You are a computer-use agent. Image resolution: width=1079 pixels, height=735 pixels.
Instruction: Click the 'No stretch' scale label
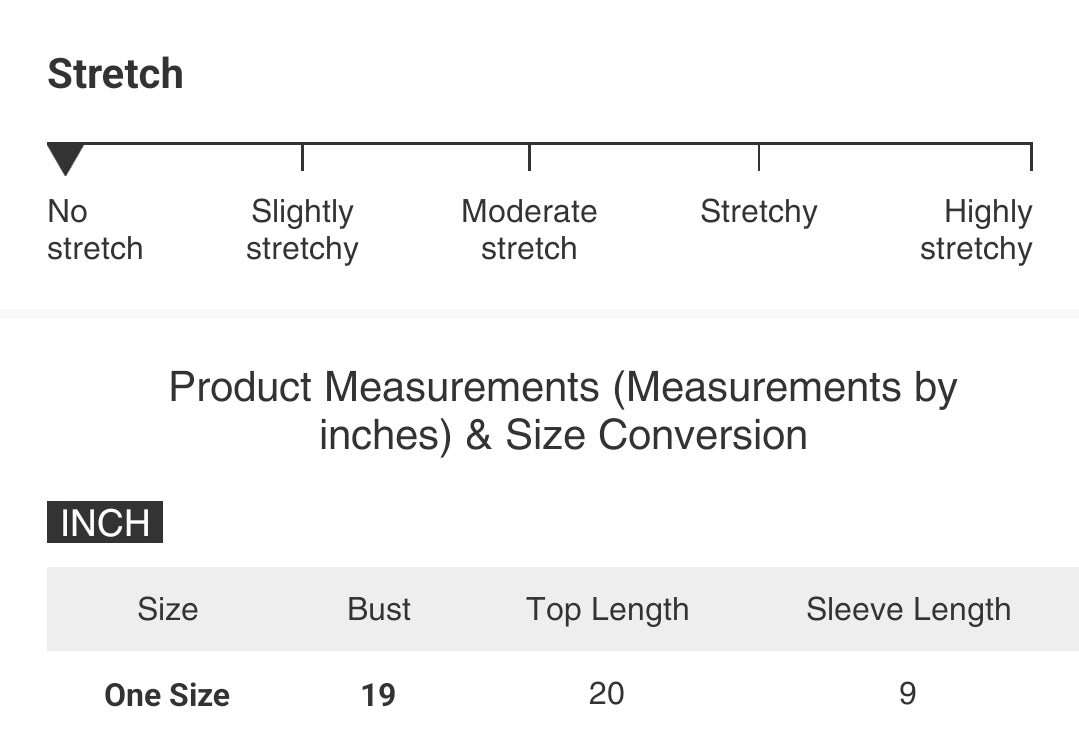[94, 230]
